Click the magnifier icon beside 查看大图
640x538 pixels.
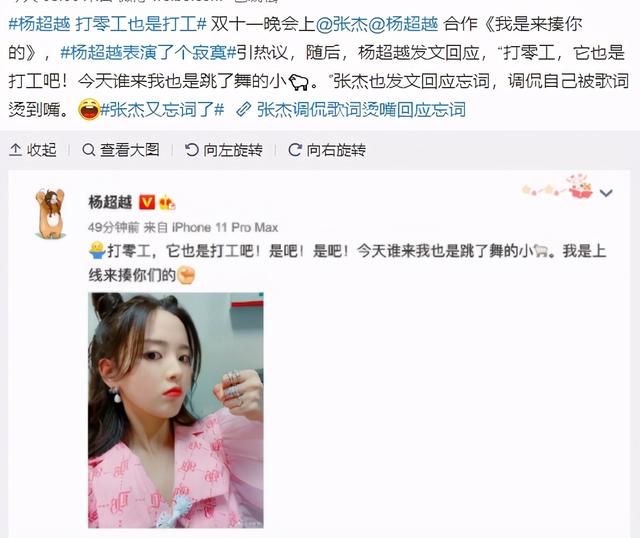pyautogui.click(x=89, y=150)
